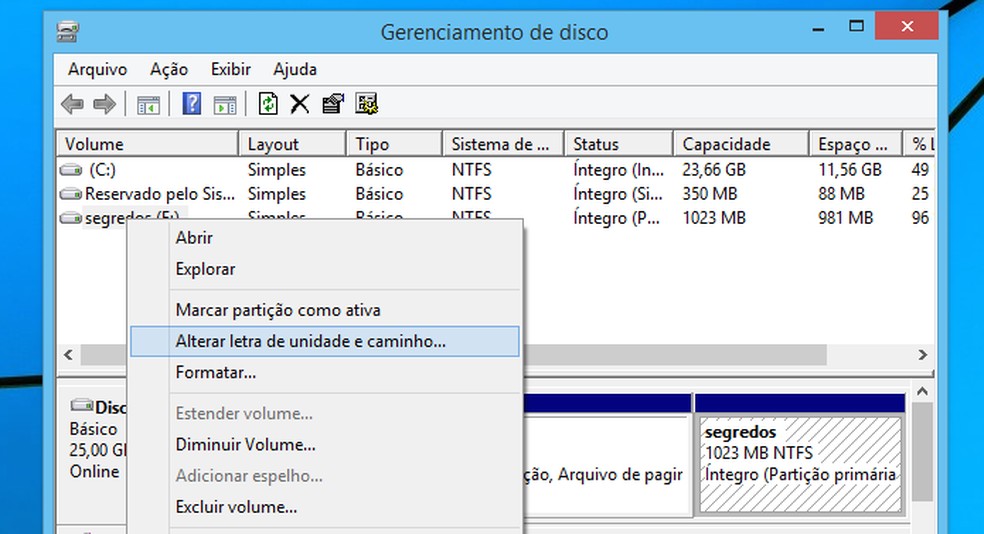Open the Properties toolbar icon
984x534 pixels.
[333, 104]
